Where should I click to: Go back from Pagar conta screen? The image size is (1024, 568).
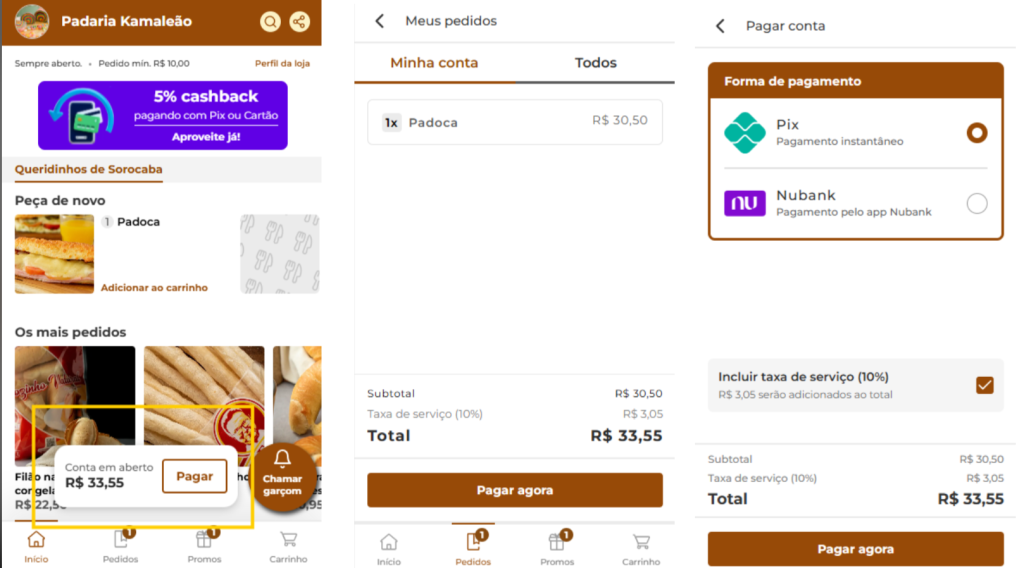(x=720, y=26)
